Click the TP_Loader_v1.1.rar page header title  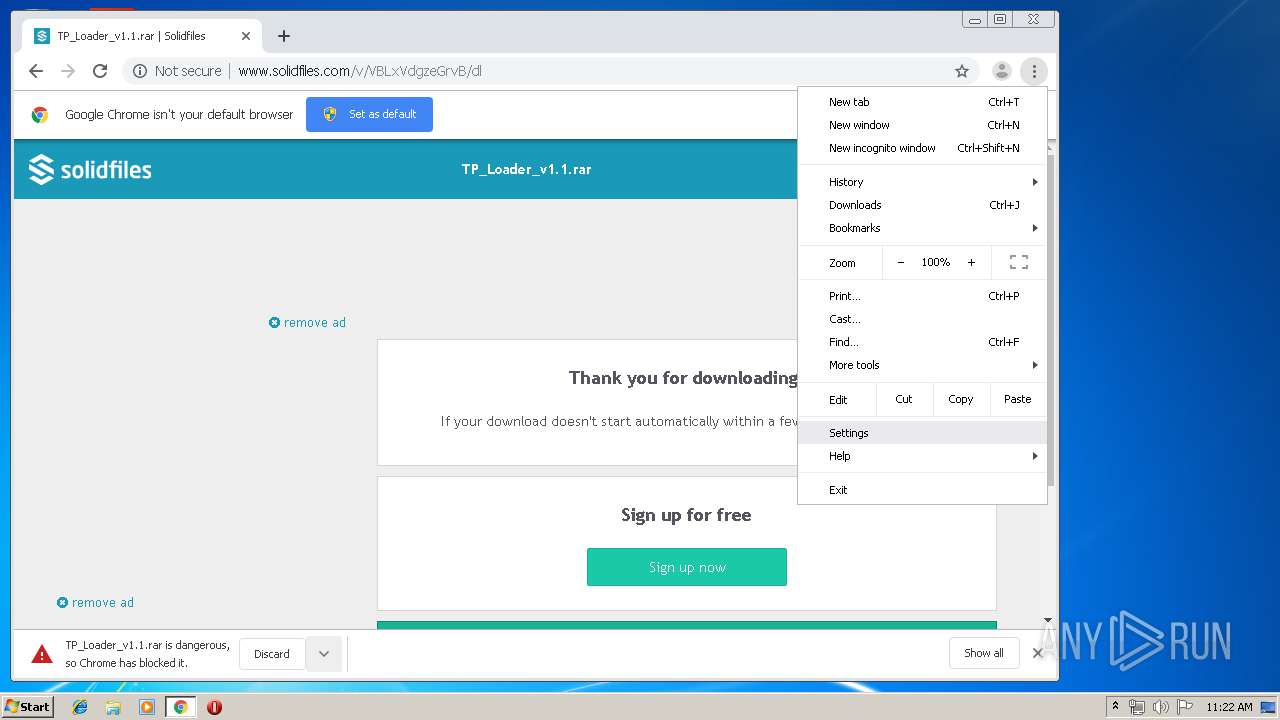tap(526, 169)
